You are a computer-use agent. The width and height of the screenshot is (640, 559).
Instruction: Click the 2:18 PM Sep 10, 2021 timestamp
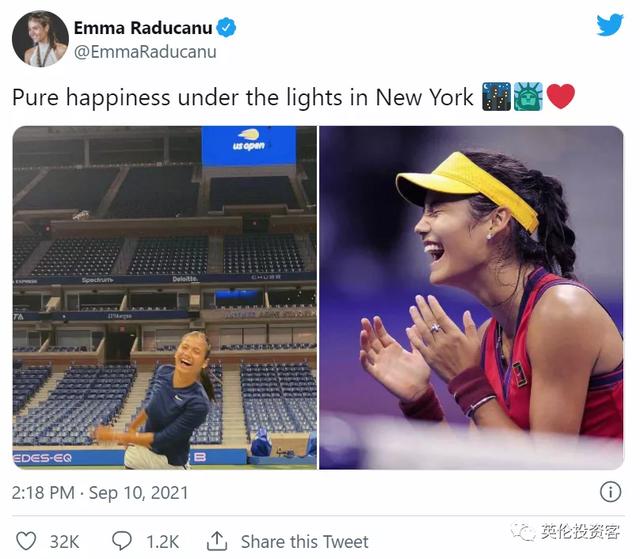100,492
